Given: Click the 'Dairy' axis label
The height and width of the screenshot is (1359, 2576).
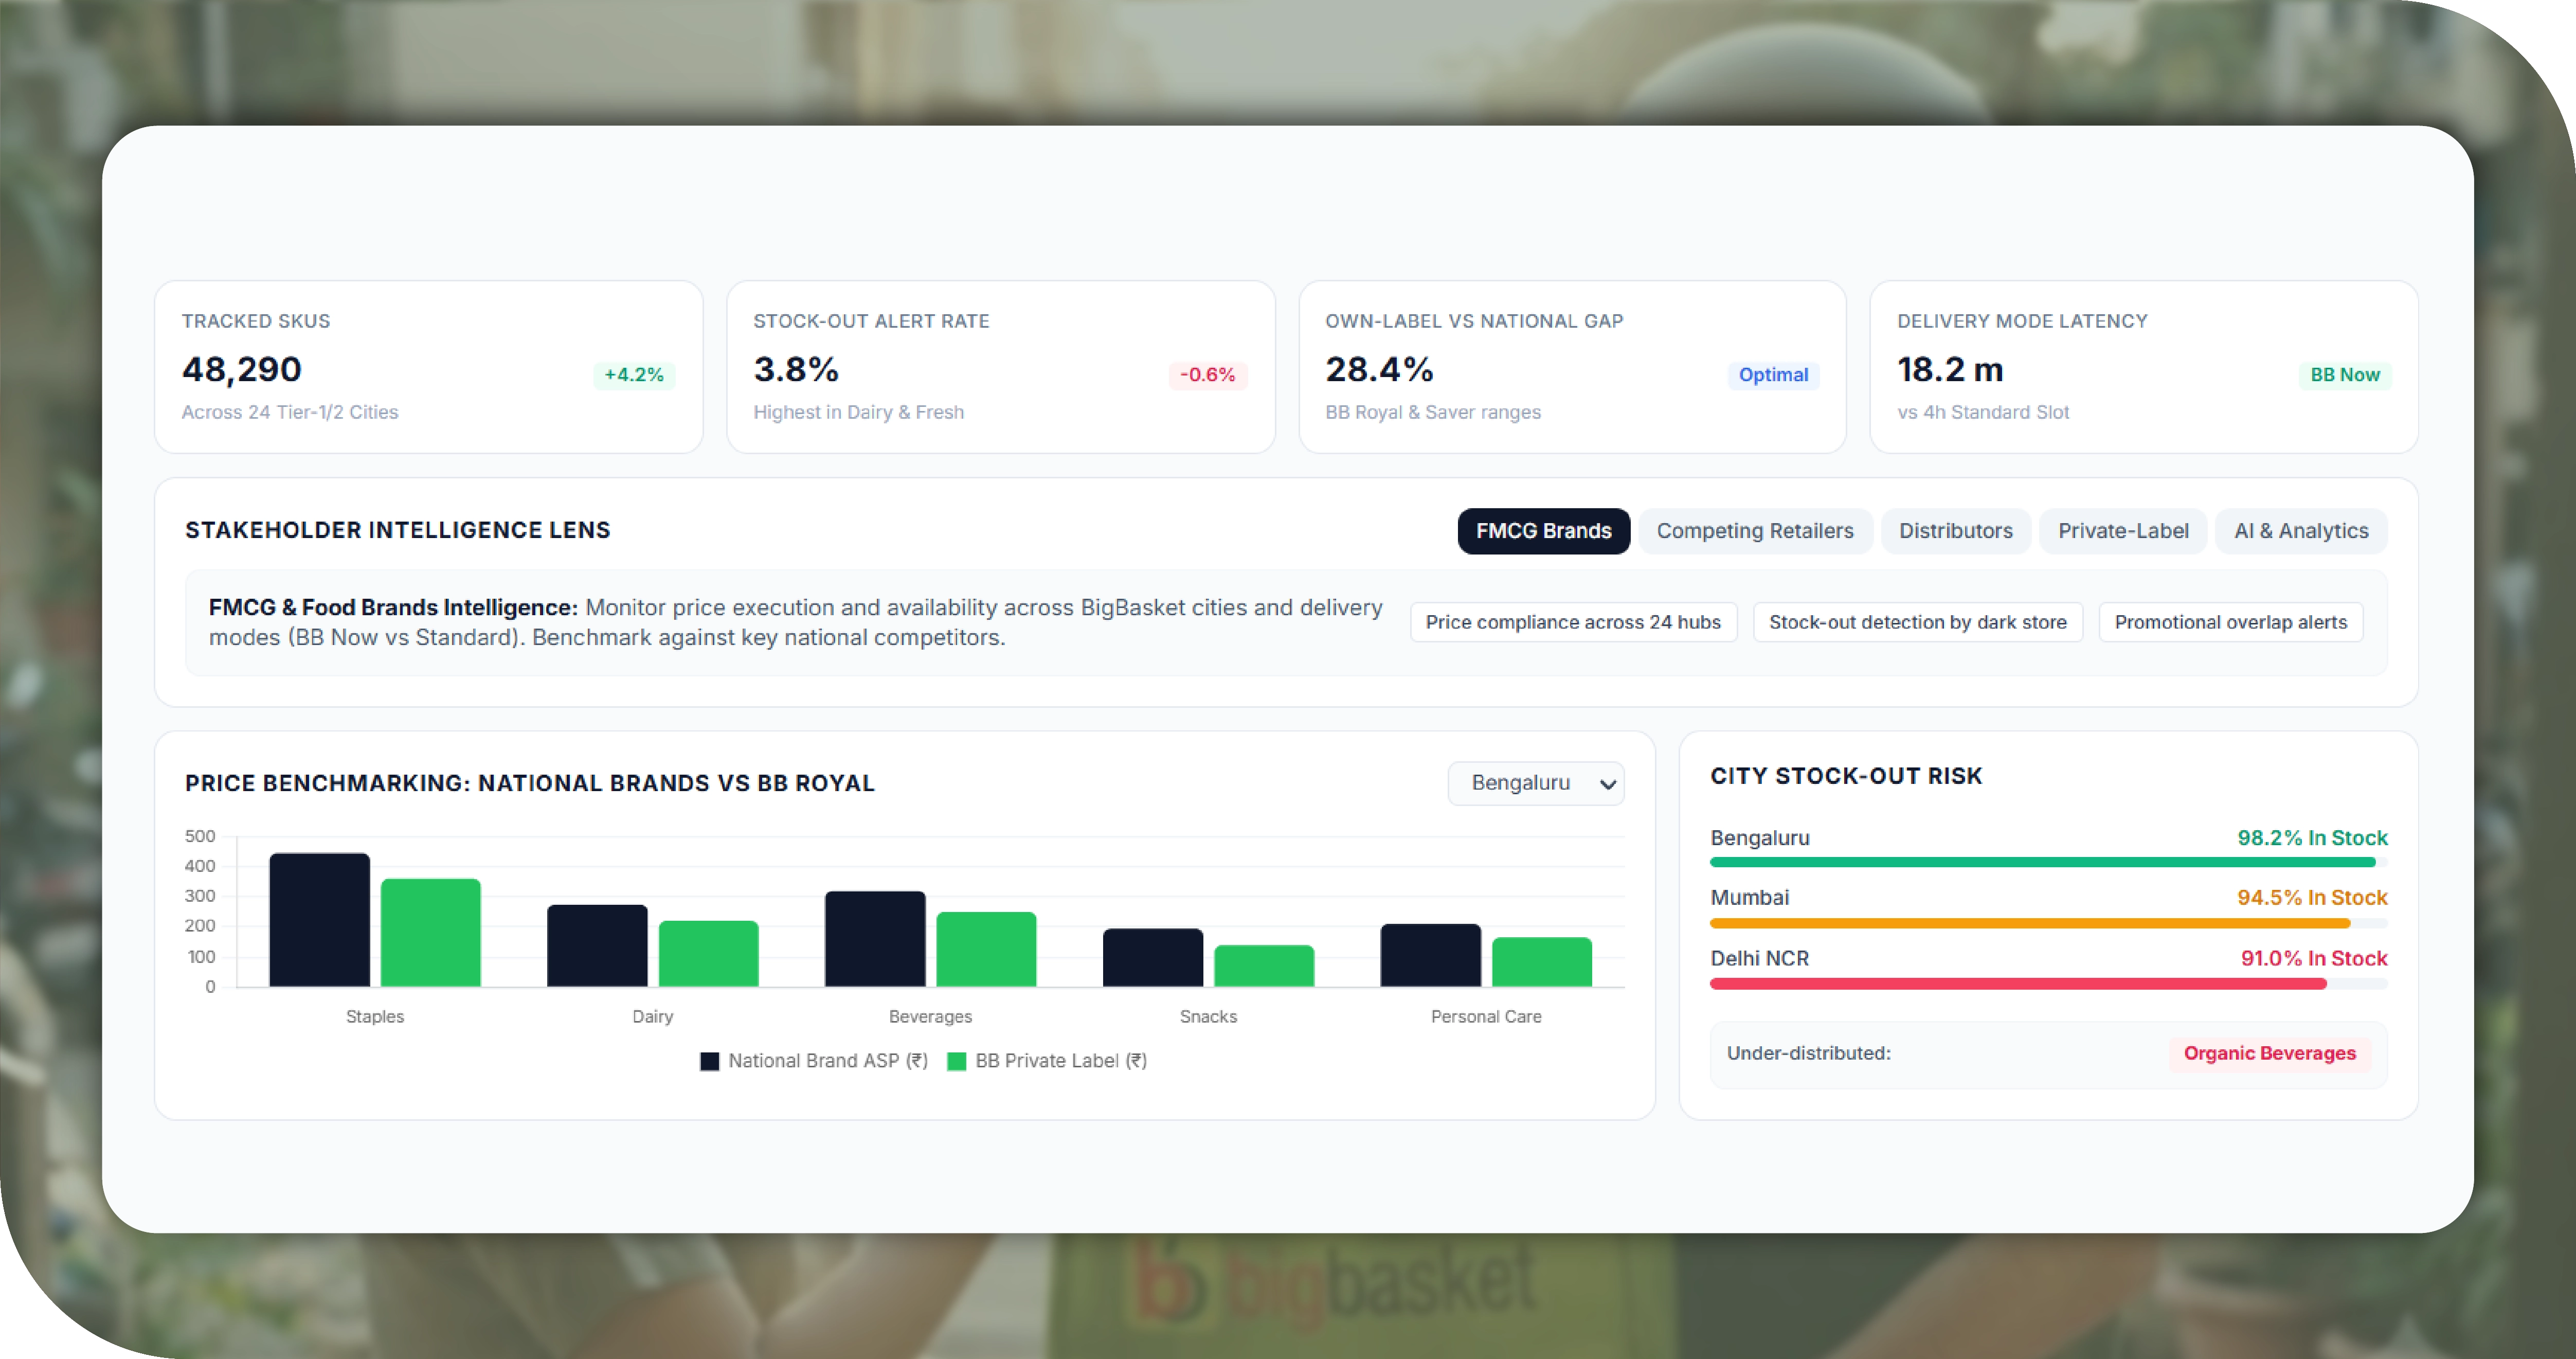Looking at the screenshot, I should pyautogui.click(x=653, y=1017).
